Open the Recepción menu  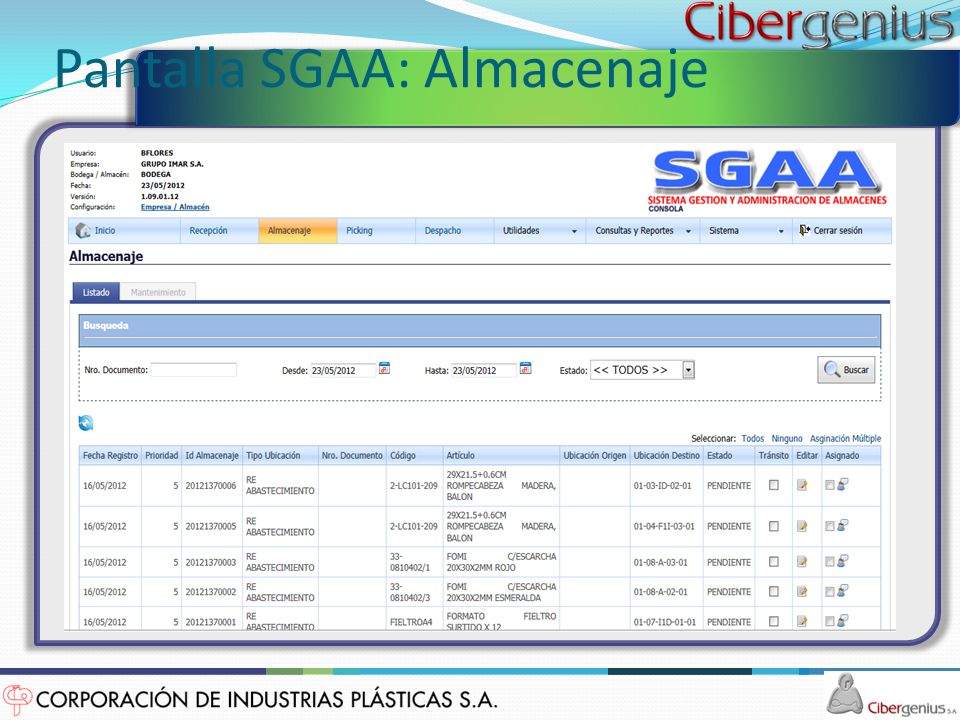coord(208,231)
